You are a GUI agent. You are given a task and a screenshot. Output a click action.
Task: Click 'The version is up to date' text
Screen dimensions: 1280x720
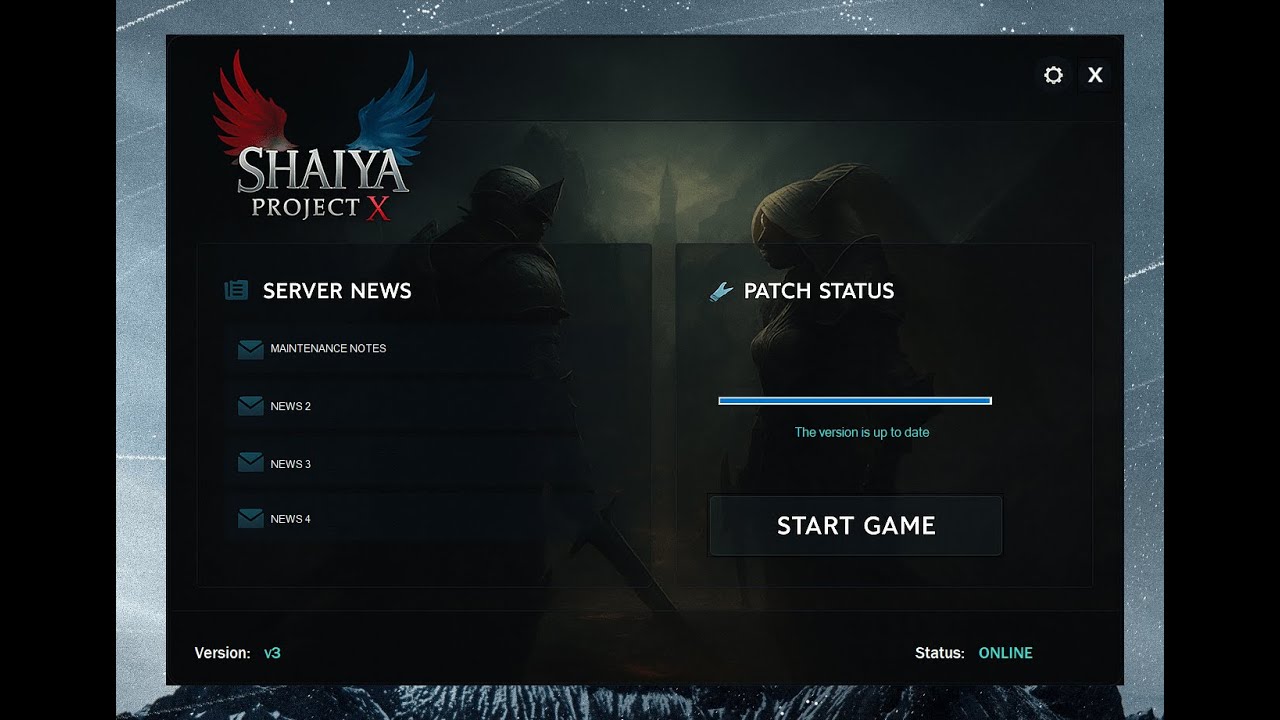coord(862,433)
